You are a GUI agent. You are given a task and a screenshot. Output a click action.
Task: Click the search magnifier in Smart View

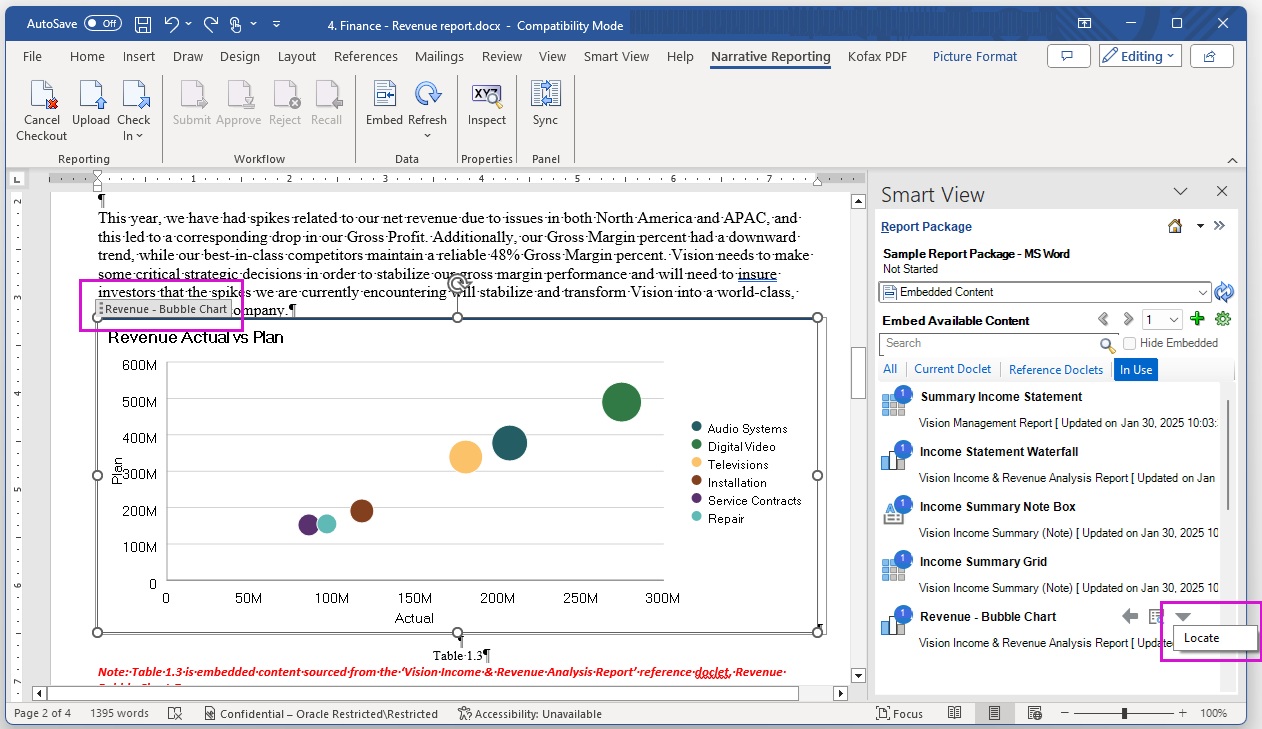coord(1107,345)
